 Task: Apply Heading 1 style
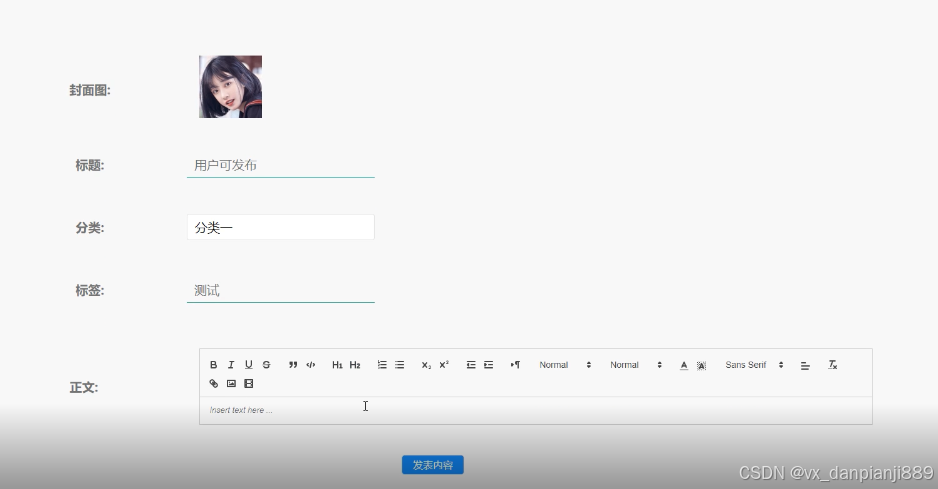337,365
